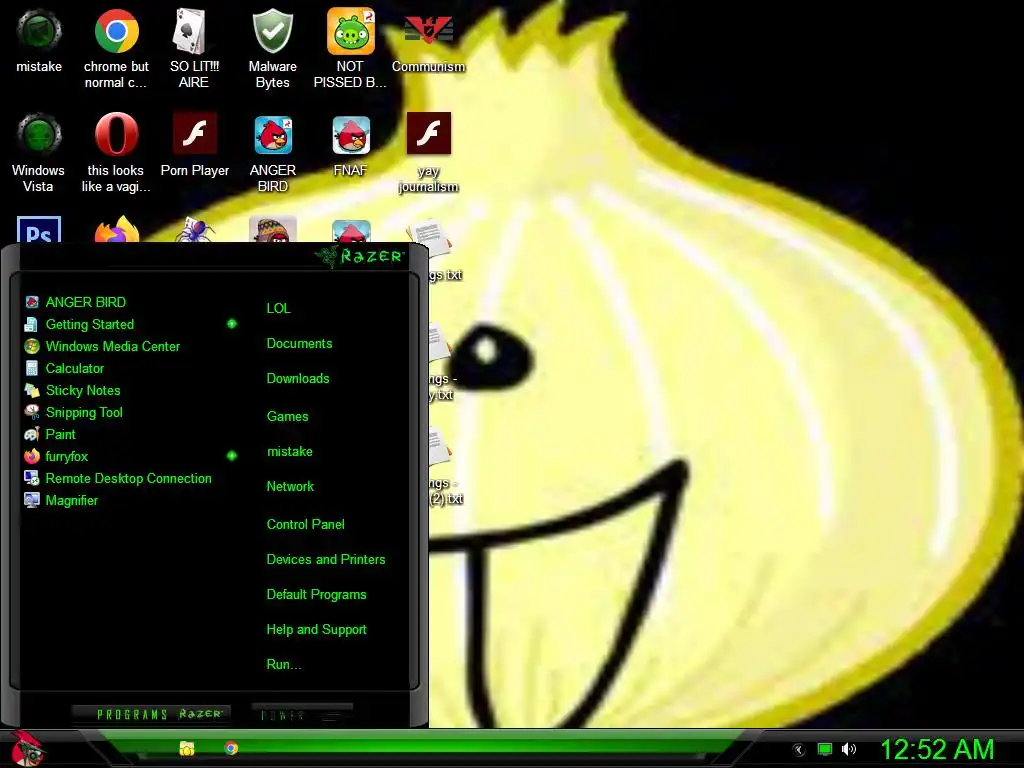Viewport: 1024px width, 768px height.
Task: Open the Photoshop Ps desktop icon
Action: point(39,229)
